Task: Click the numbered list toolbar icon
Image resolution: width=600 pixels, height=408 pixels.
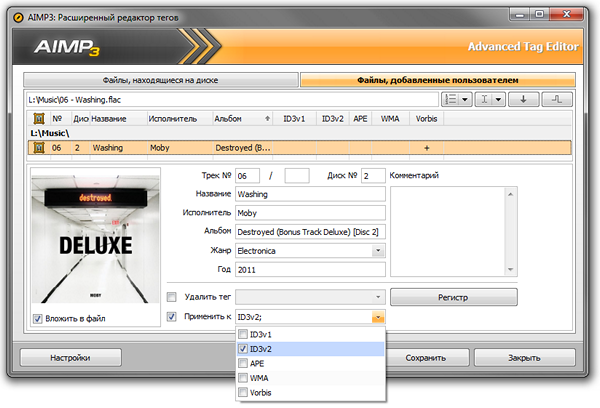Action: [x=451, y=100]
